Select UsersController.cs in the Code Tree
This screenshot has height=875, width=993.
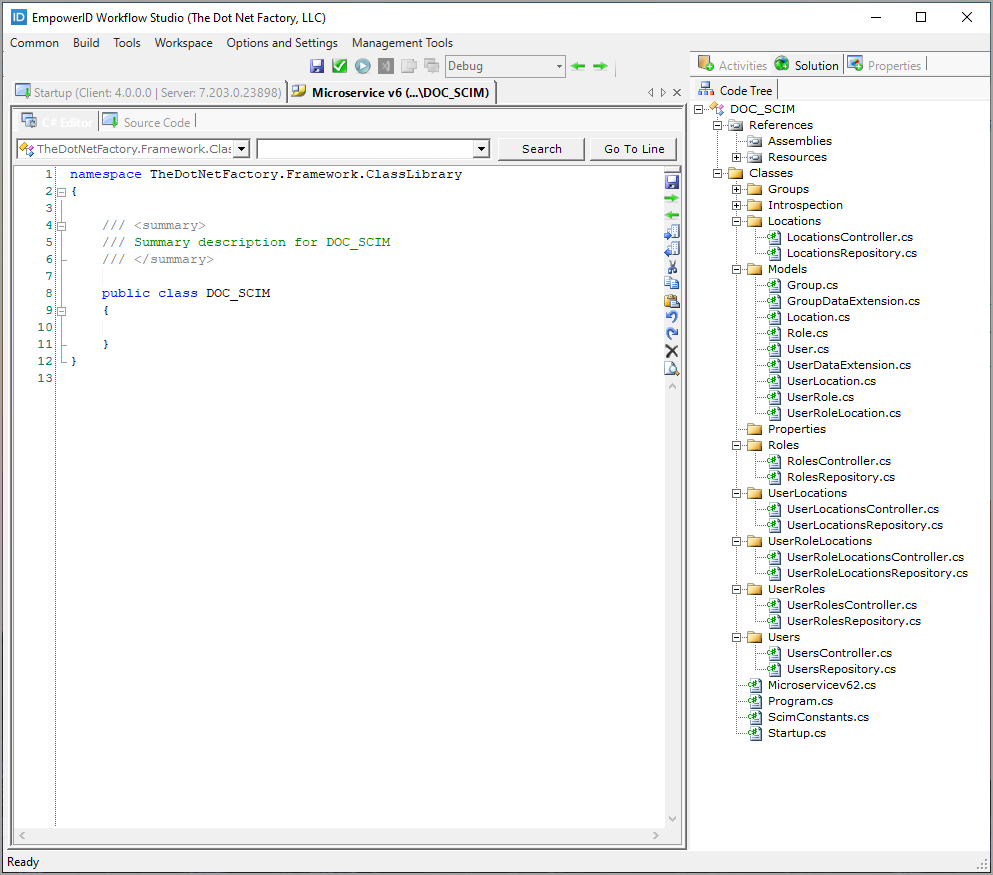click(x=839, y=653)
